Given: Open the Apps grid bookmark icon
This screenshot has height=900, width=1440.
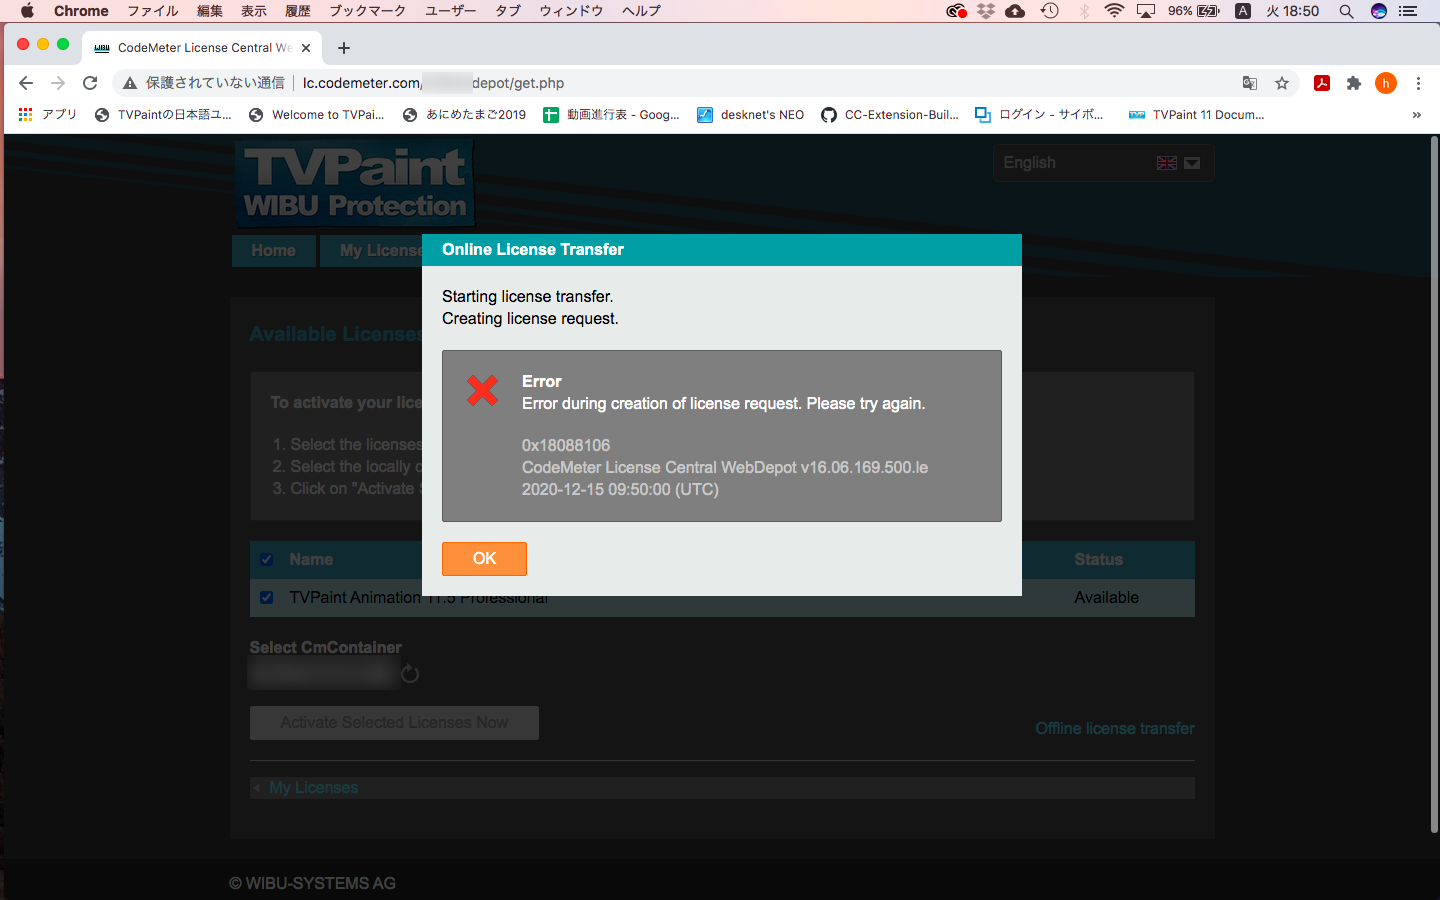Looking at the screenshot, I should (x=25, y=115).
